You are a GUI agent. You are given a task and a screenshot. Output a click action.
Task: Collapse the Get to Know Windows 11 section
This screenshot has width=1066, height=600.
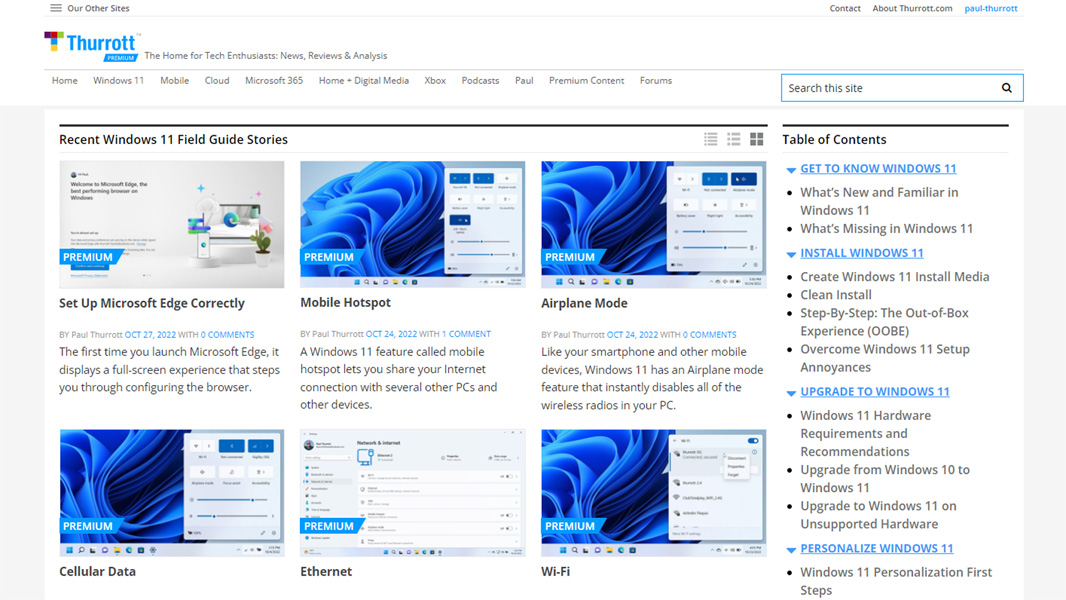point(791,170)
